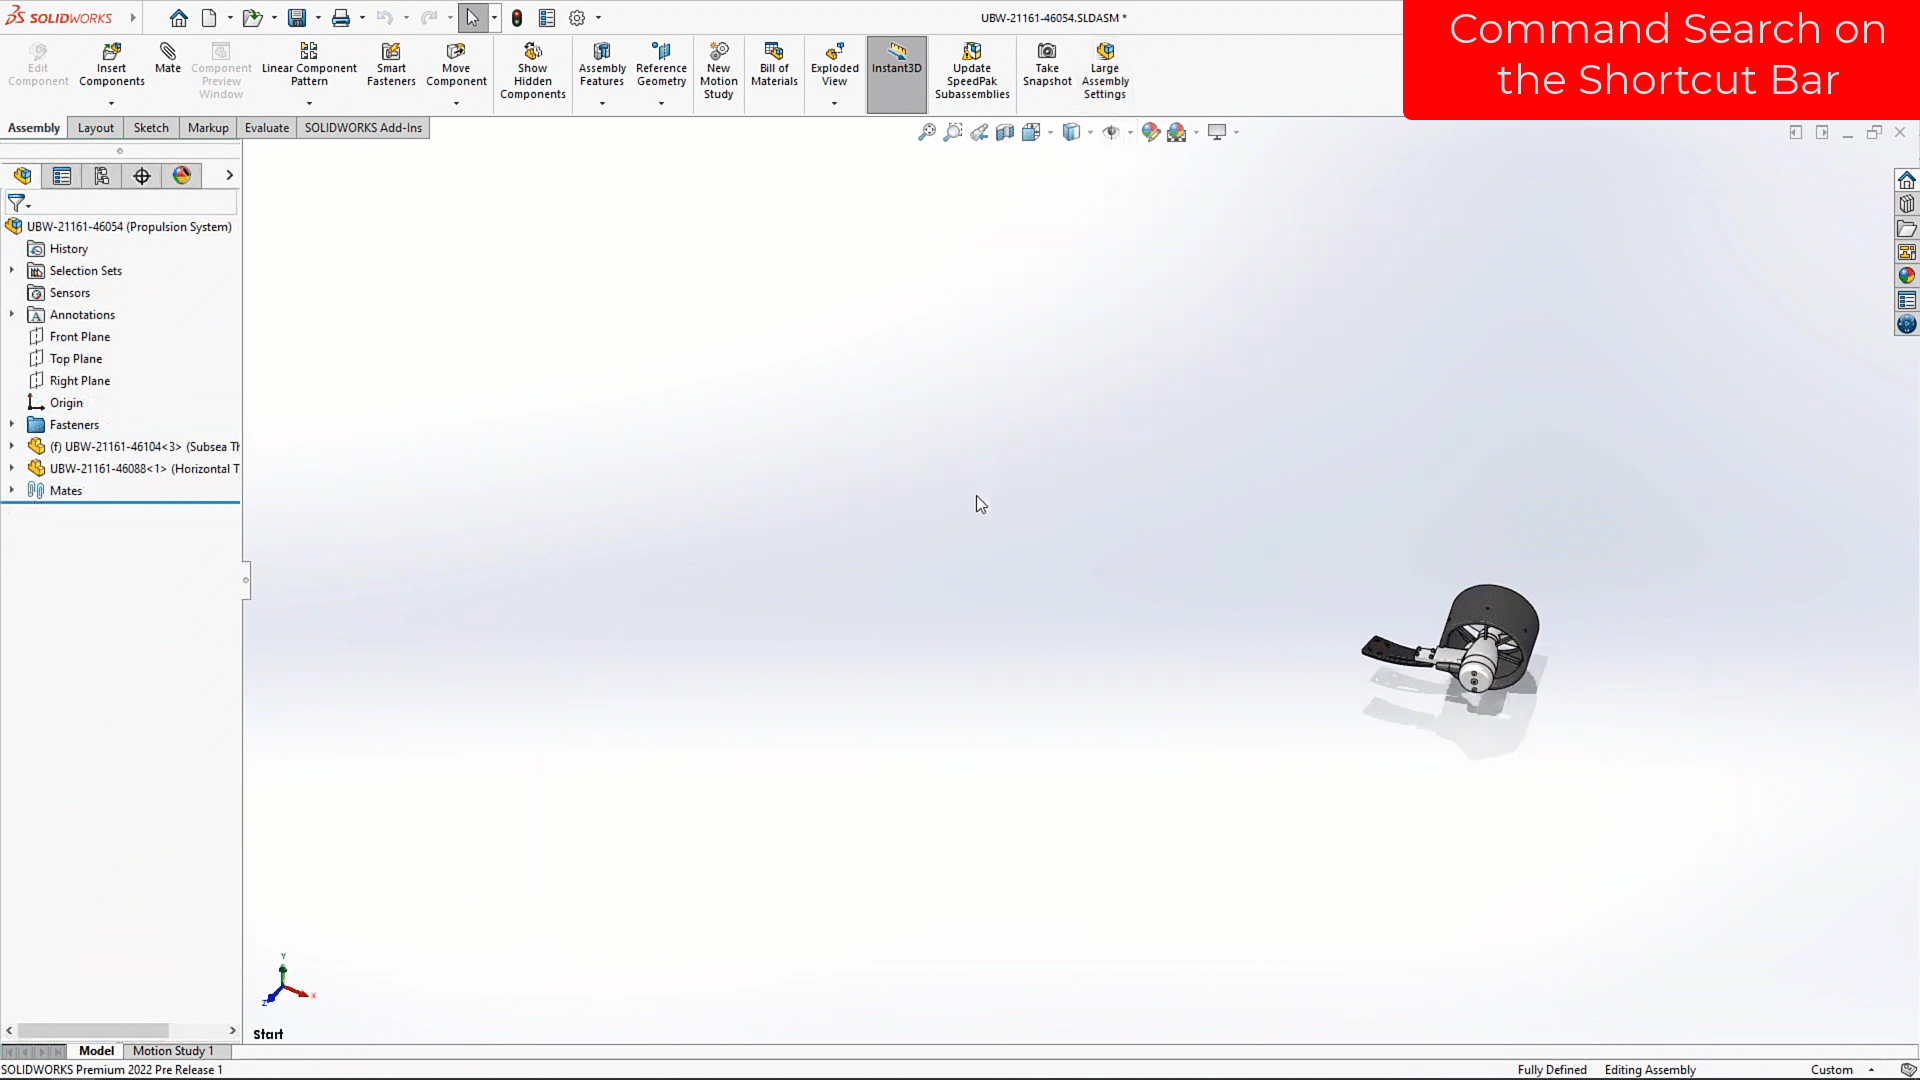Expand the Linear Component Pattern dropdown arrow
The height and width of the screenshot is (1080, 1920).
tap(309, 103)
